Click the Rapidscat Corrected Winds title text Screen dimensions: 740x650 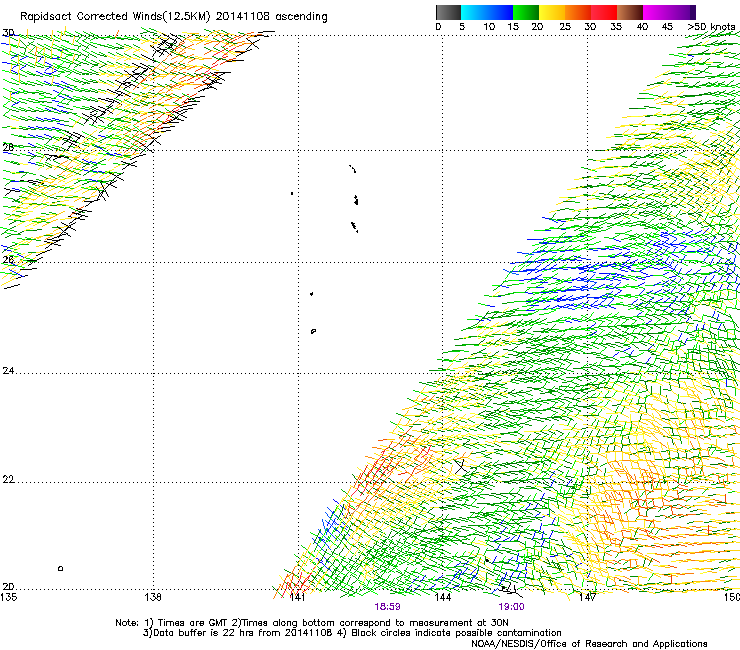pos(174,16)
